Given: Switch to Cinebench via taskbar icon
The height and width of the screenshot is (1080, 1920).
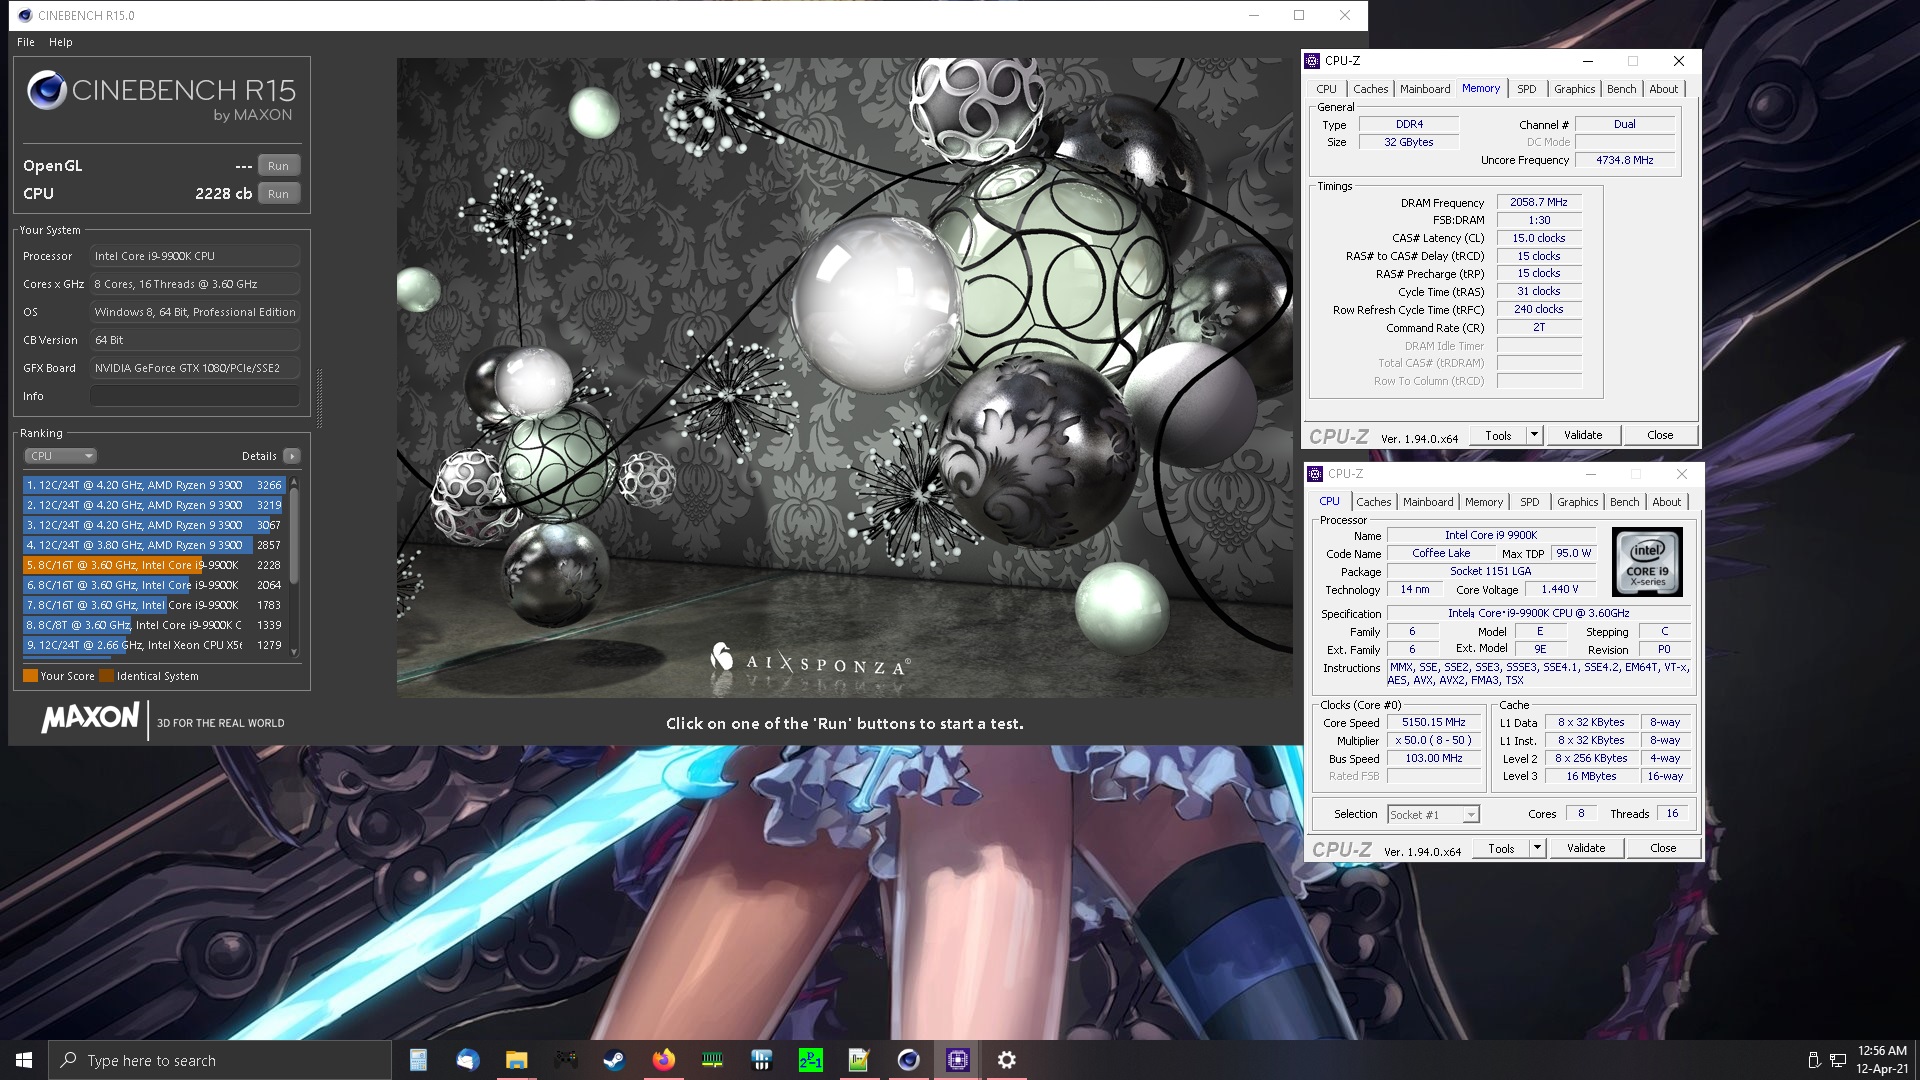Looking at the screenshot, I should pos(908,1060).
